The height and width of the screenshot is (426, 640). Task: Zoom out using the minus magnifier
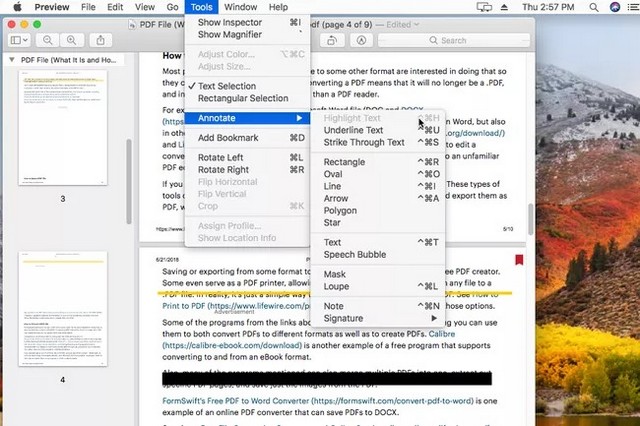coord(48,40)
